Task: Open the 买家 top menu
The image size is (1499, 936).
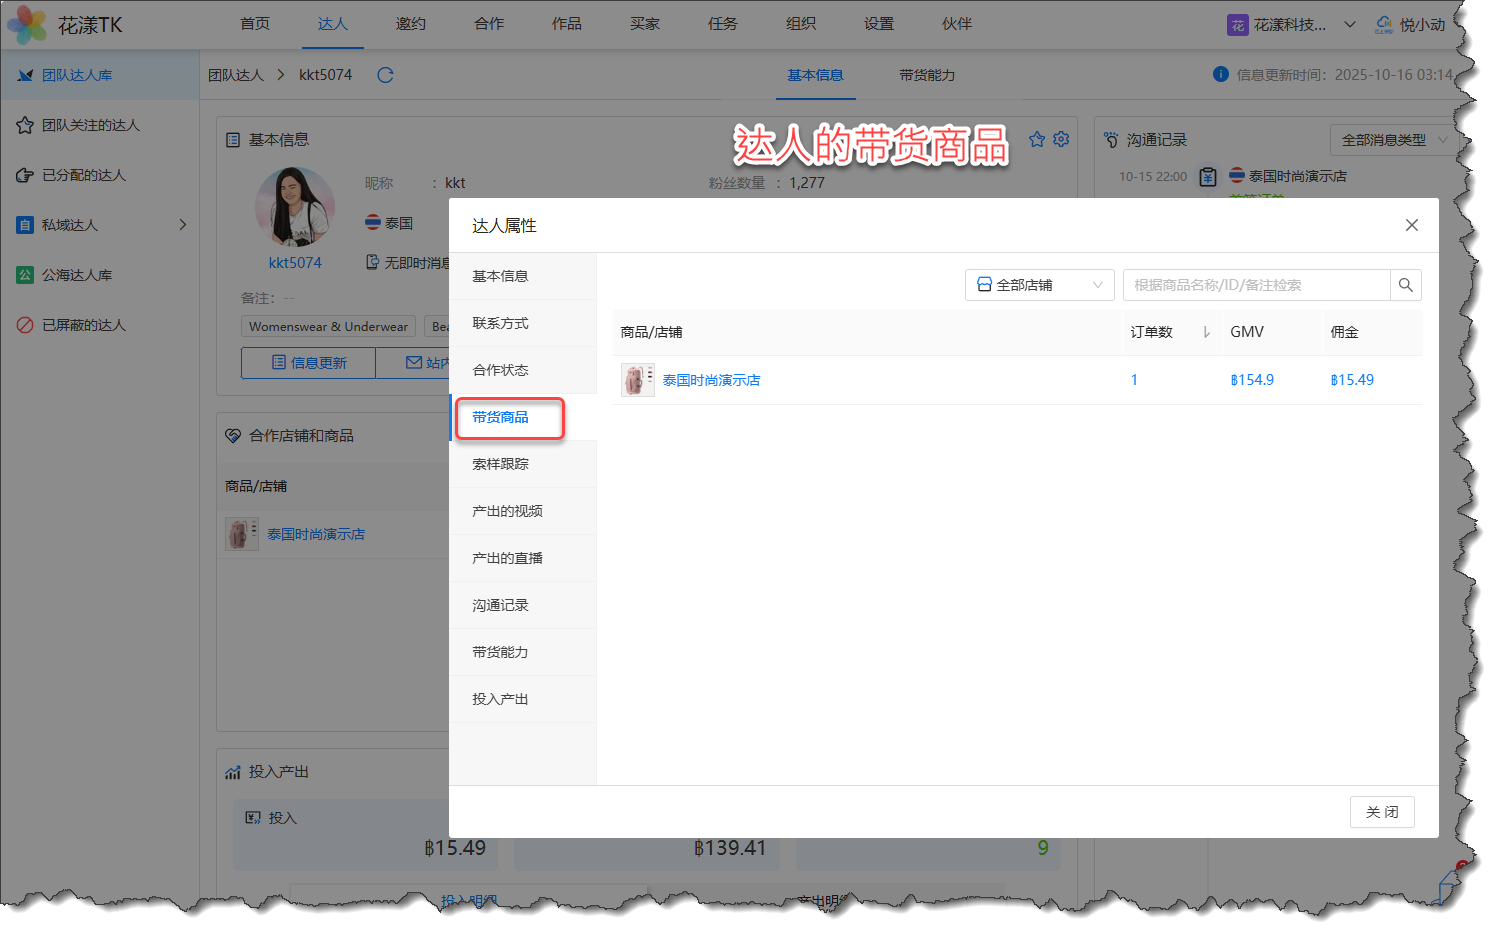Action: (x=645, y=24)
